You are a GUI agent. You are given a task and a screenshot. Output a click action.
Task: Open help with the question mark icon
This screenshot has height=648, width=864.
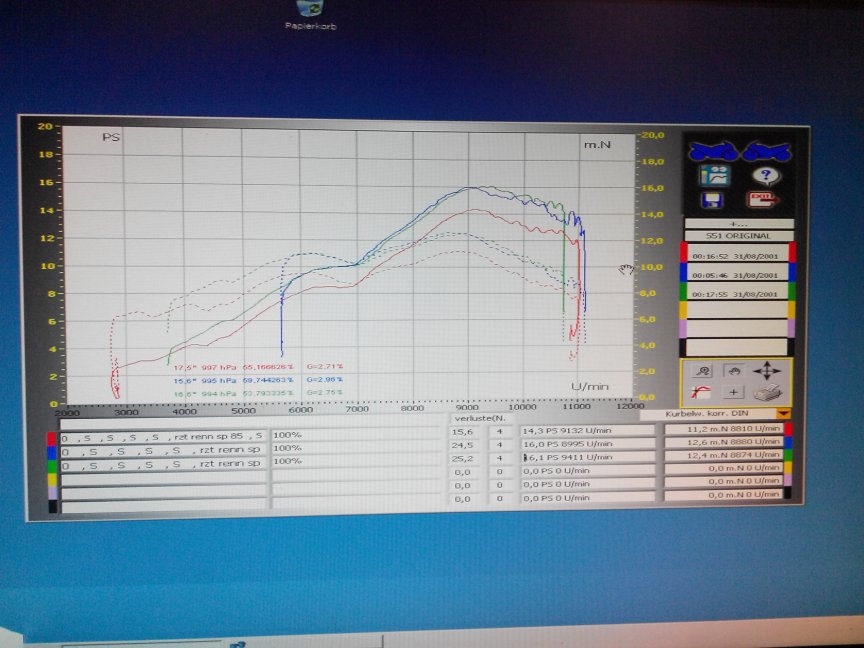[x=767, y=175]
